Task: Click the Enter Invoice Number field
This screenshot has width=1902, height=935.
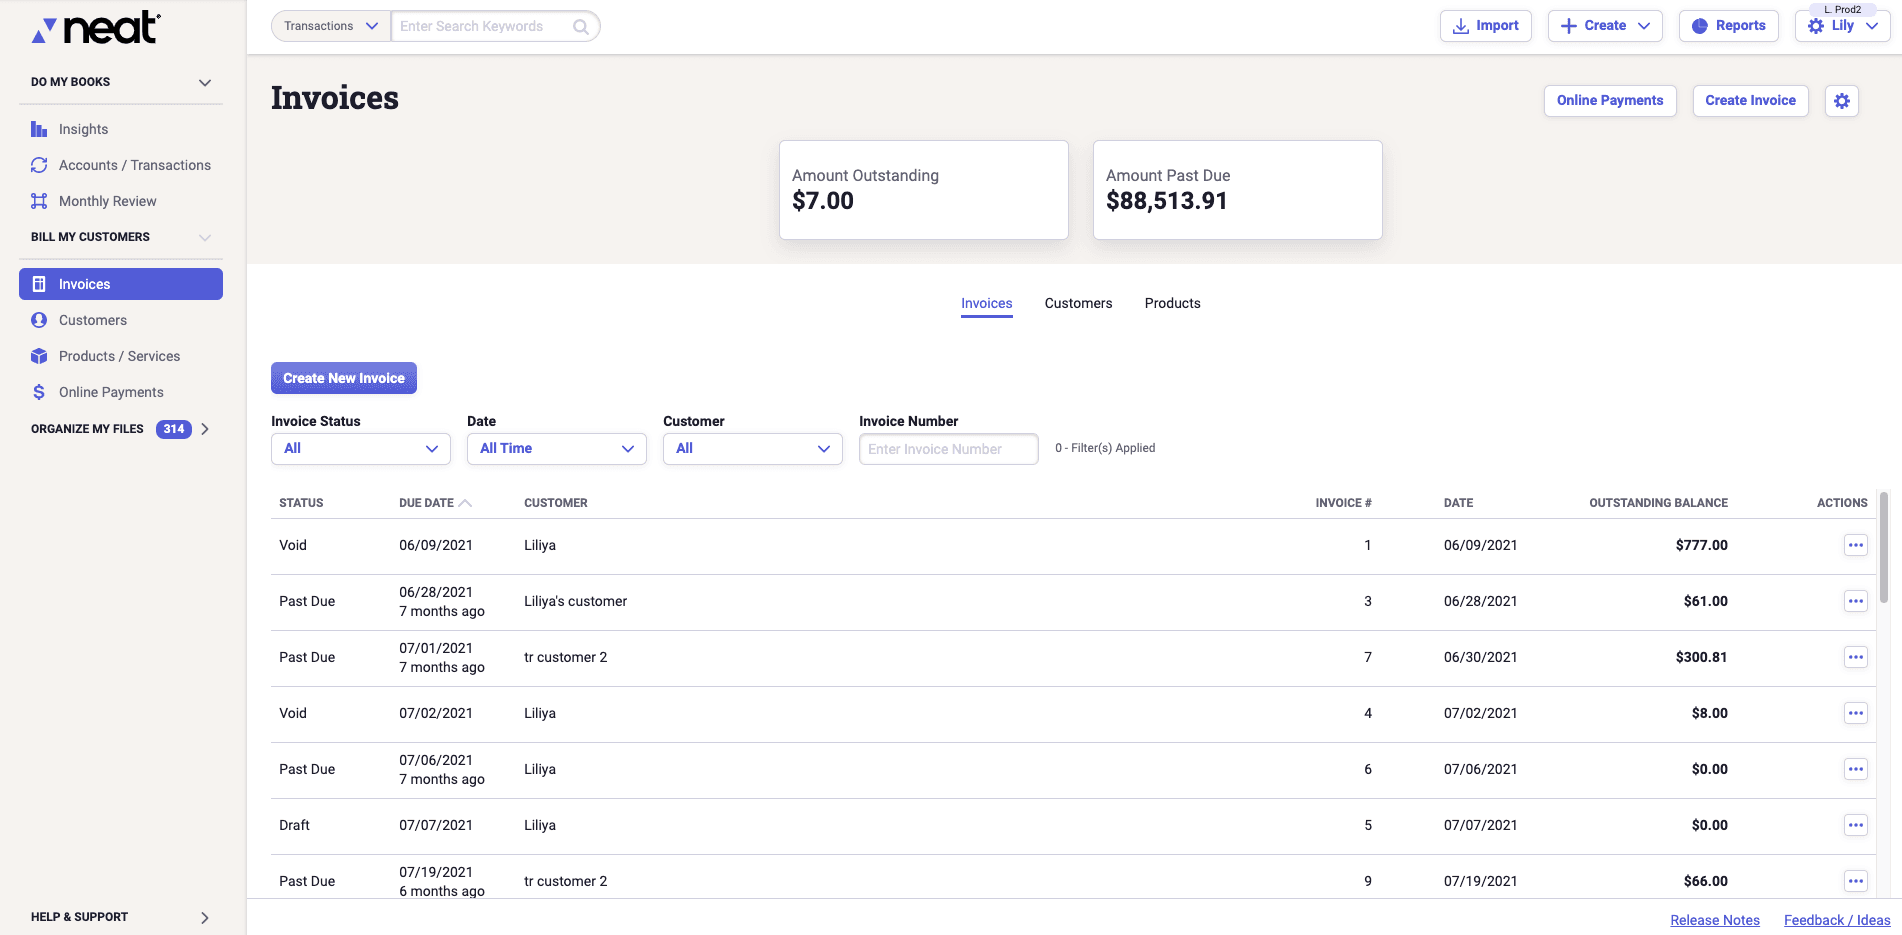Action: (x=949, y=449)
